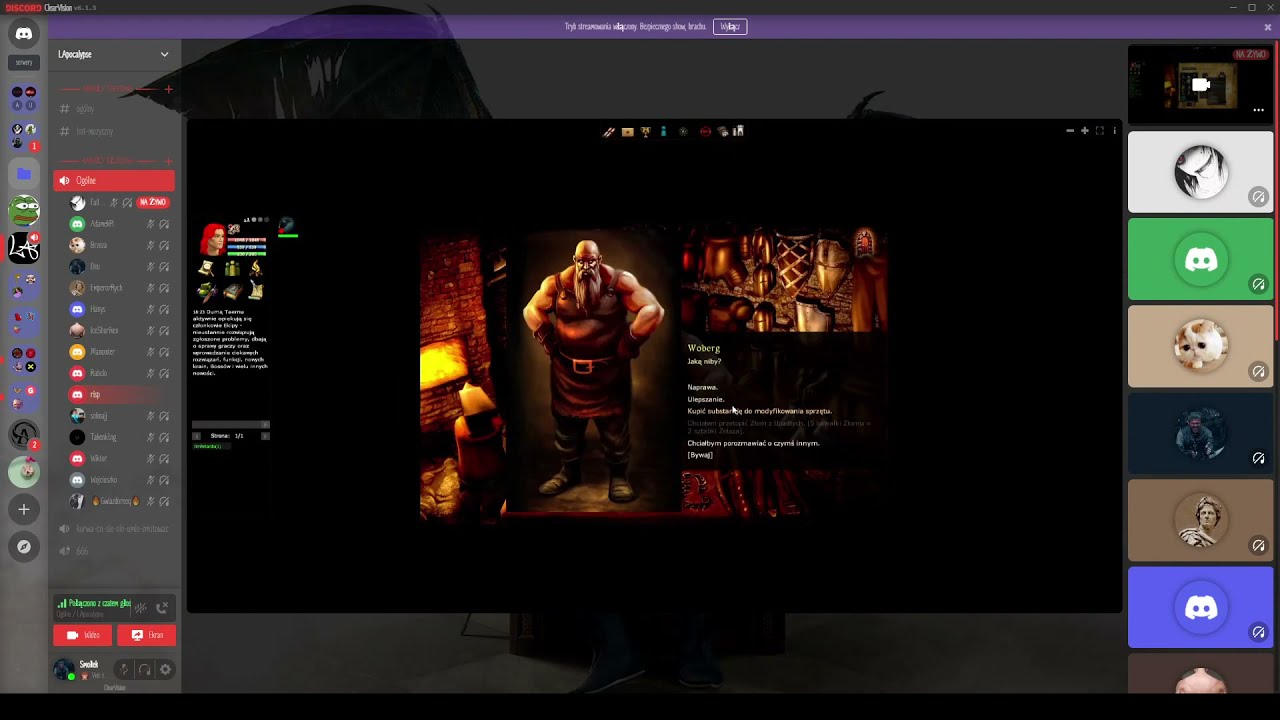Click the tower icon in game toolbar
The width and height of the screenshot is (1280, 720).
coord(738,131)
